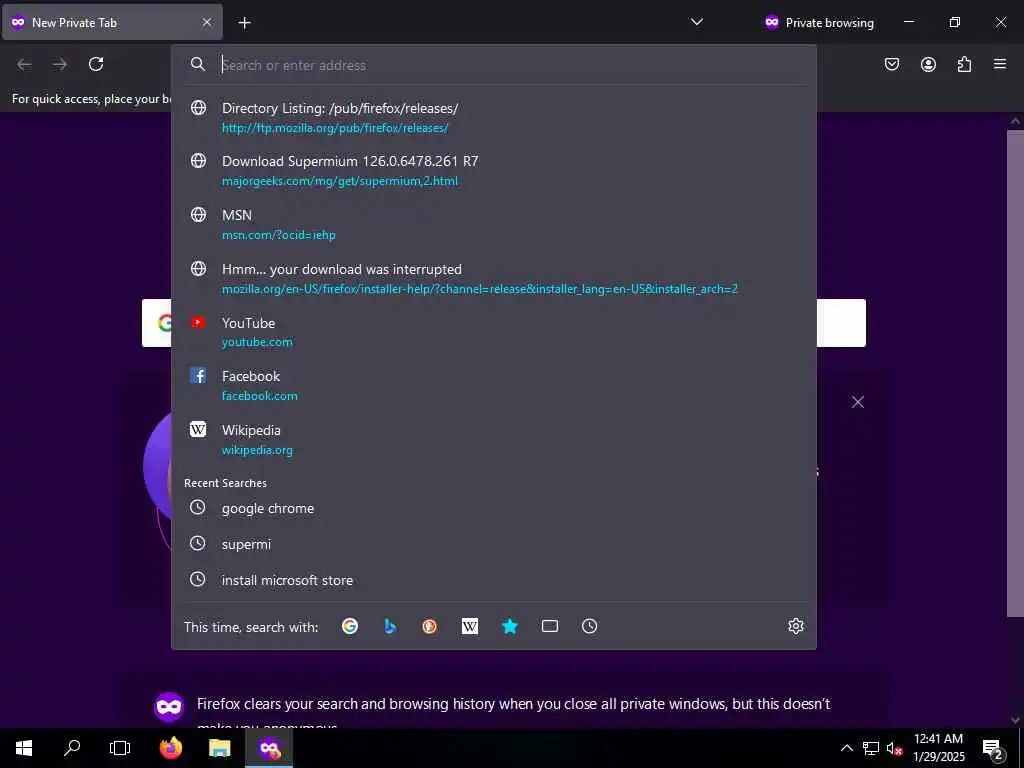Click the clock icon beside 'google chrome'
Viewport: 1024px width, 768px height.
pyautogui.click(x=197, y=507)
